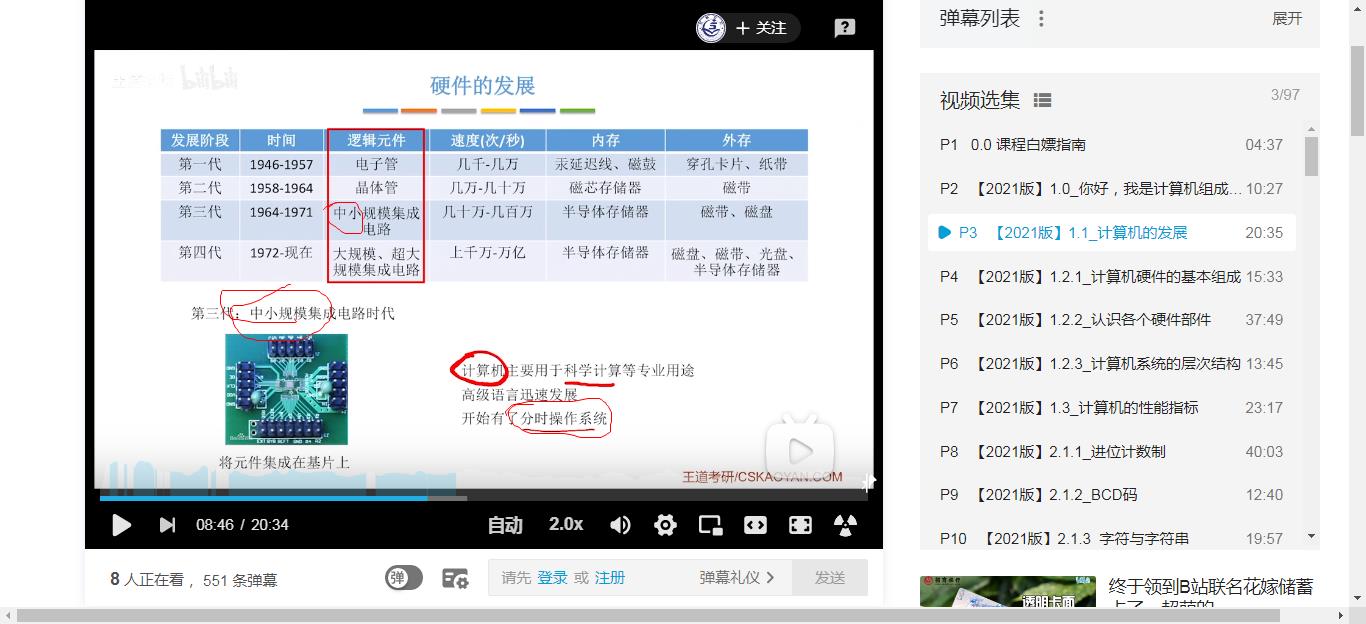Toggle the 弹 danmaku switch
The width and height of the screenshot is (1366, 624).
[x=404, y=578]
